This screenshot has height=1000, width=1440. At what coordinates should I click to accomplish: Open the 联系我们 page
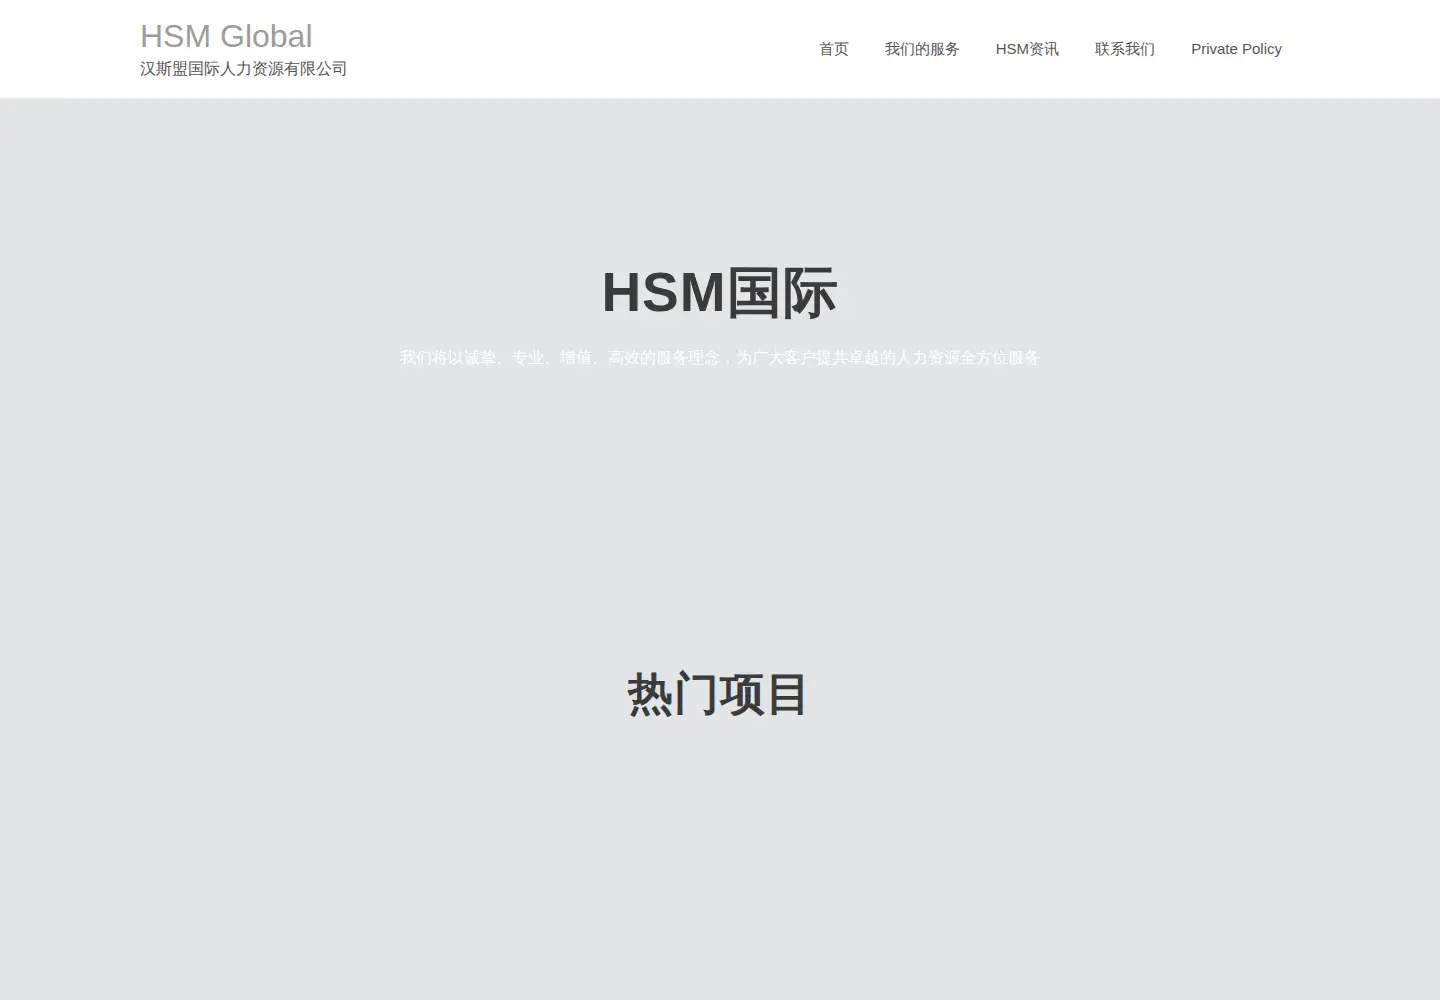1125,49
